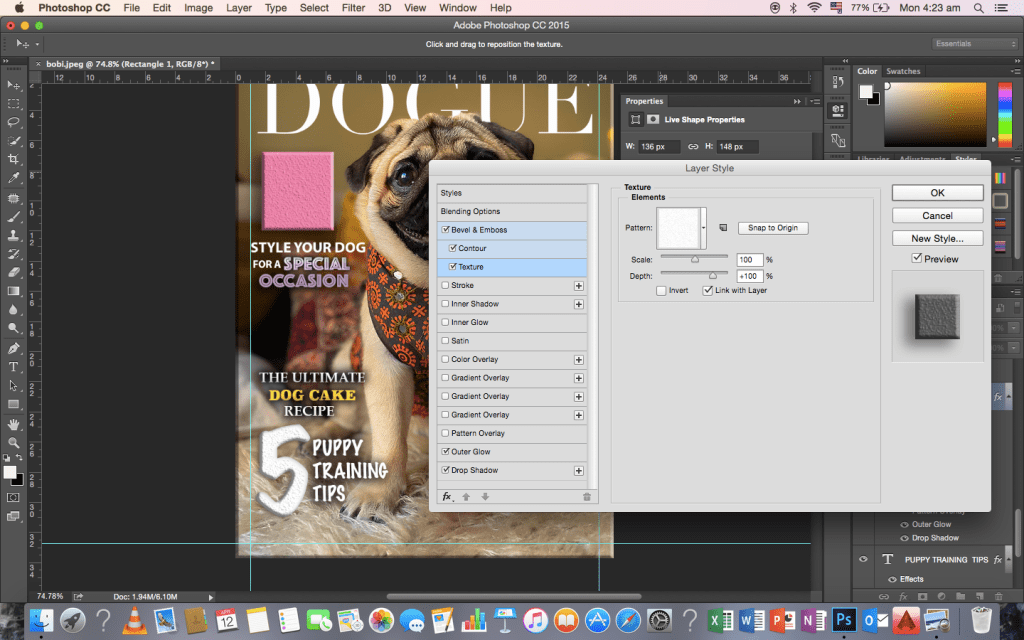
Task: Select the Lasso tool
Action: [x=14, y=122]
